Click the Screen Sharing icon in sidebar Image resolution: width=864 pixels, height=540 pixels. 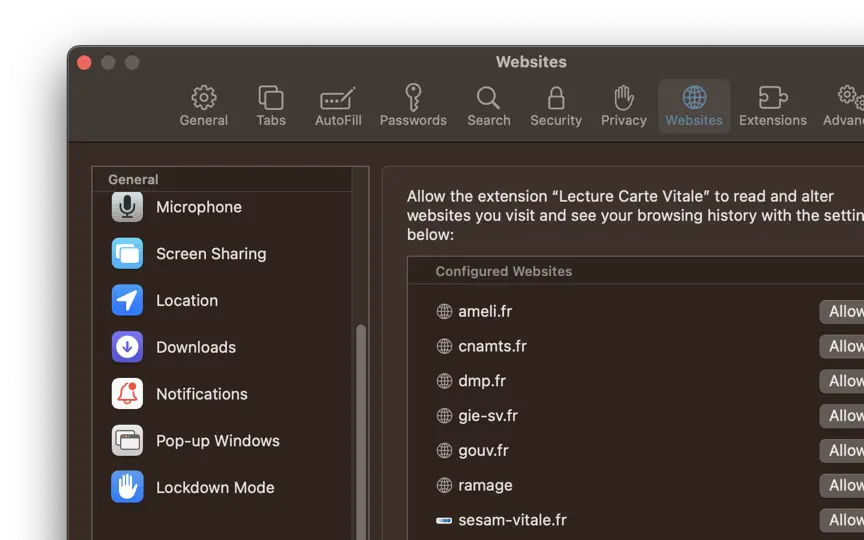(x=127, y=253)
